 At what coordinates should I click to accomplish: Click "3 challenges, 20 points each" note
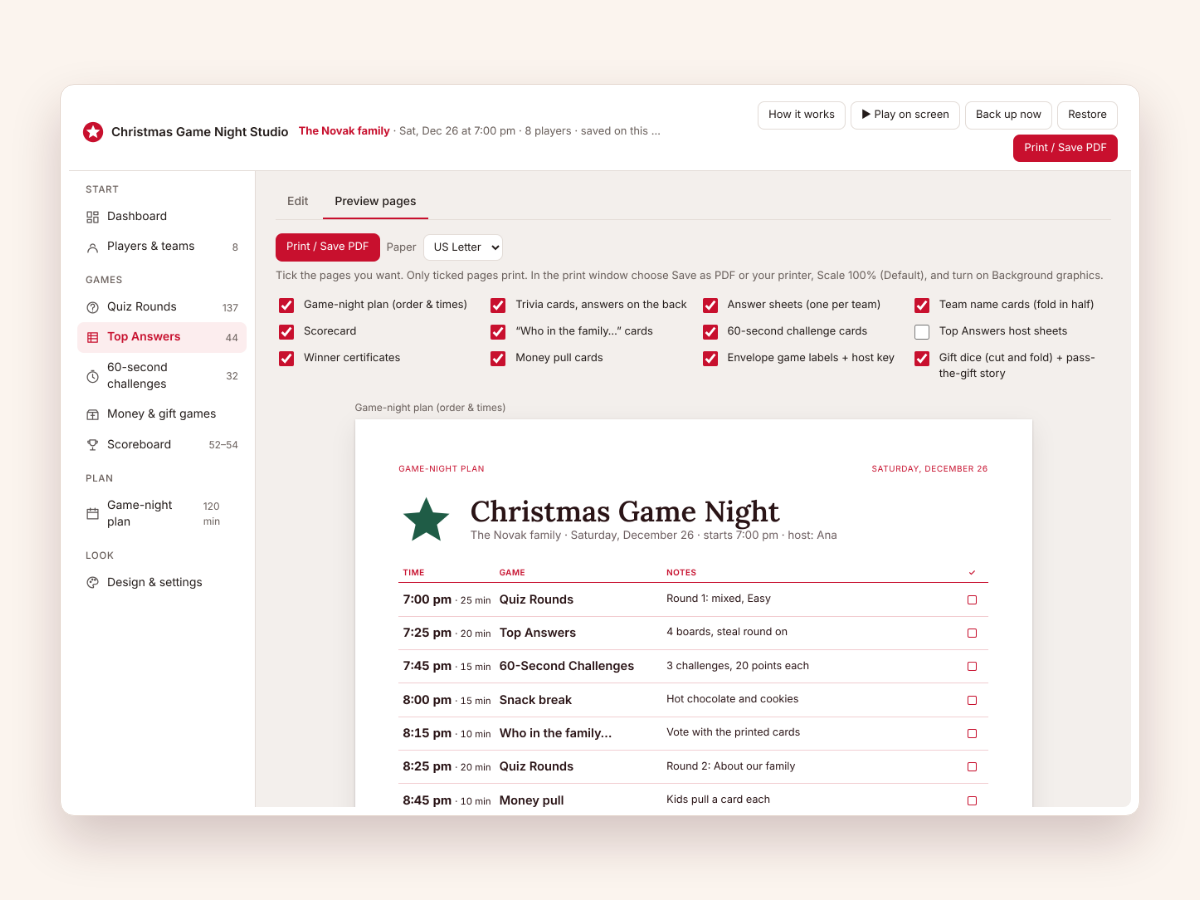[738, 665]
